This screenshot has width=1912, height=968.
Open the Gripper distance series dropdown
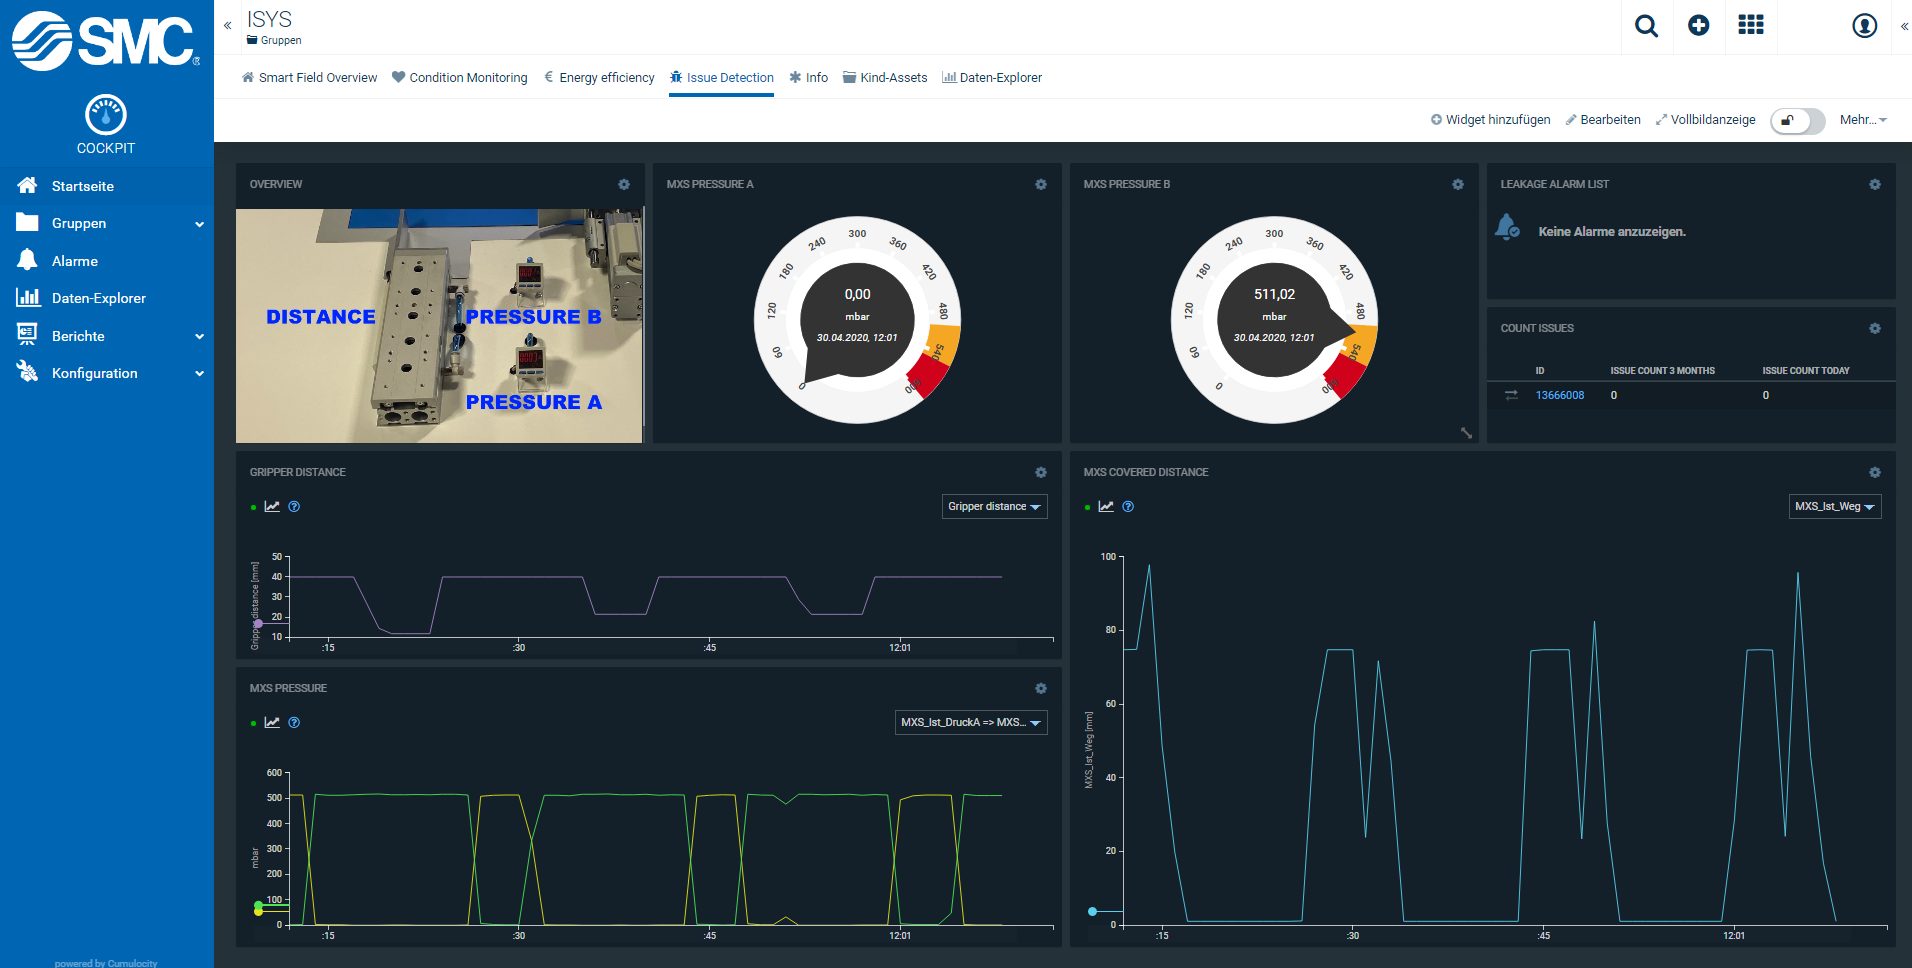(994, 507)
